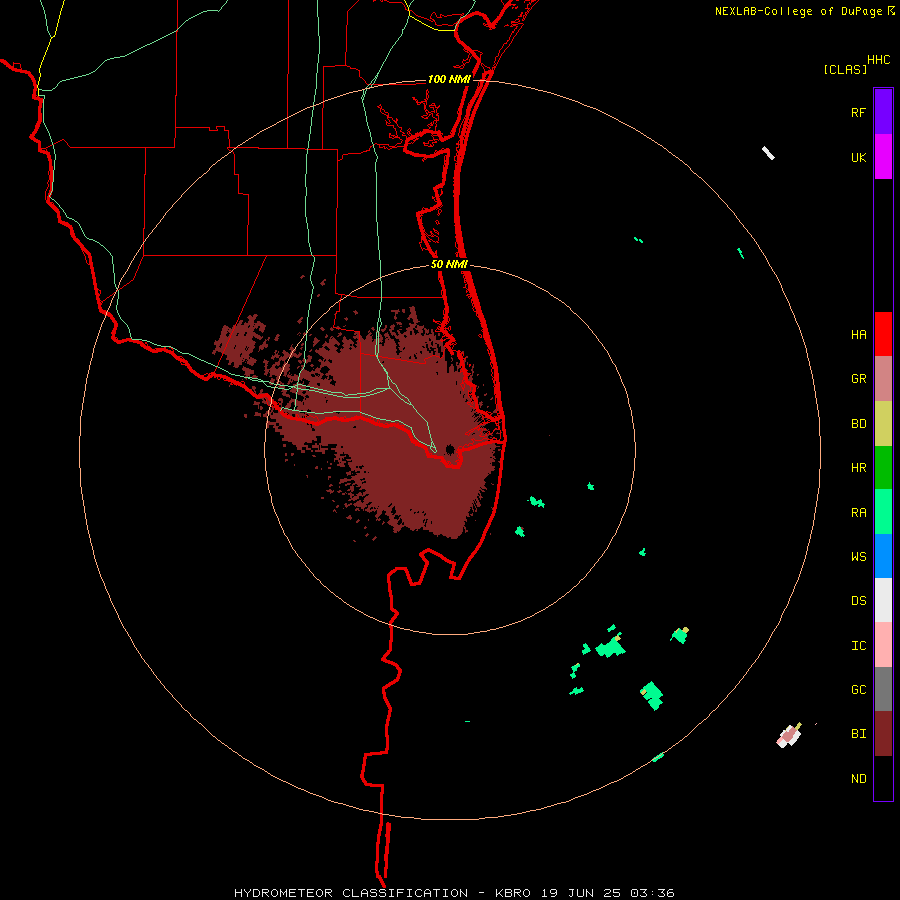Pick the RA rain legend swatch
The width and height of the screenshot is (900, 900).
pos(883,512)
